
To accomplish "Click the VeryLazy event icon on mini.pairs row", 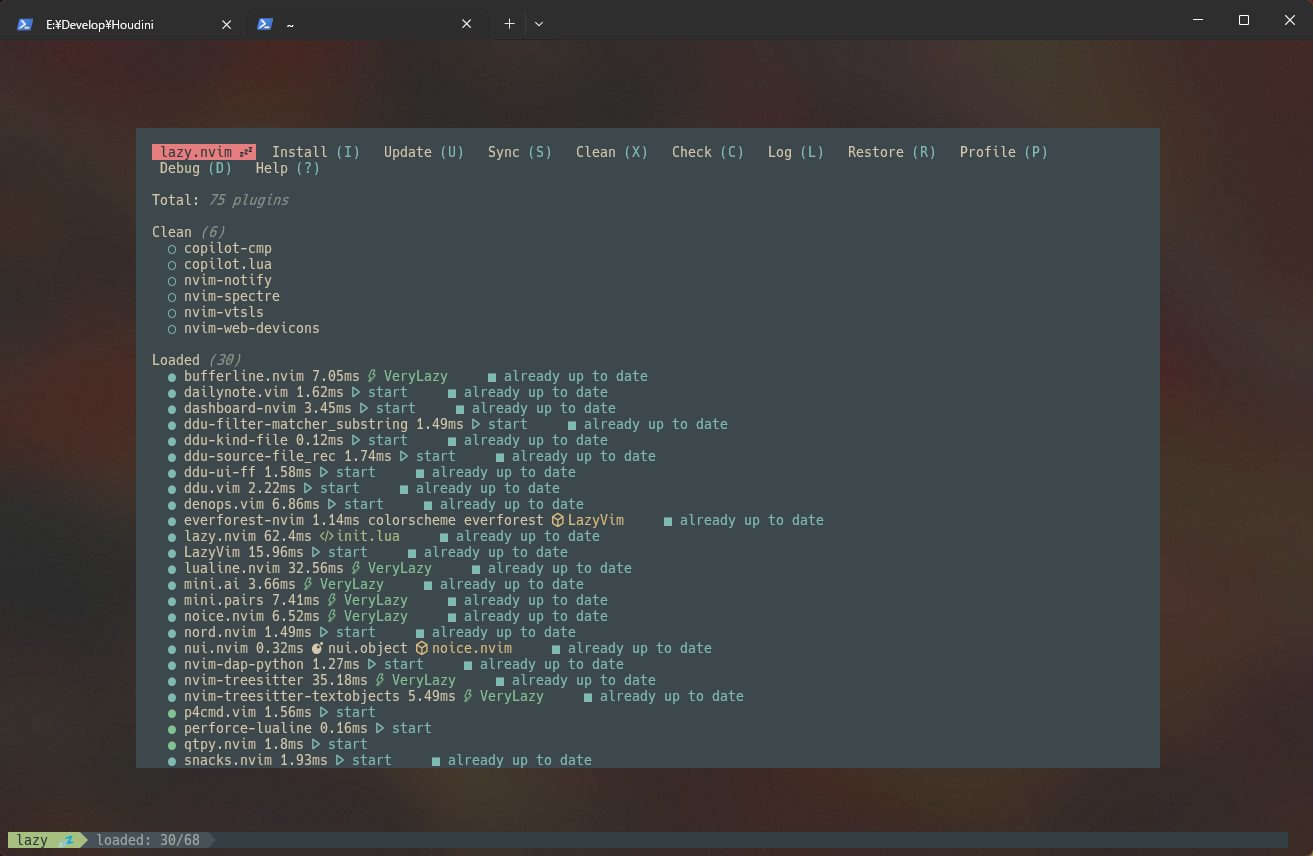I will (332, 600).
